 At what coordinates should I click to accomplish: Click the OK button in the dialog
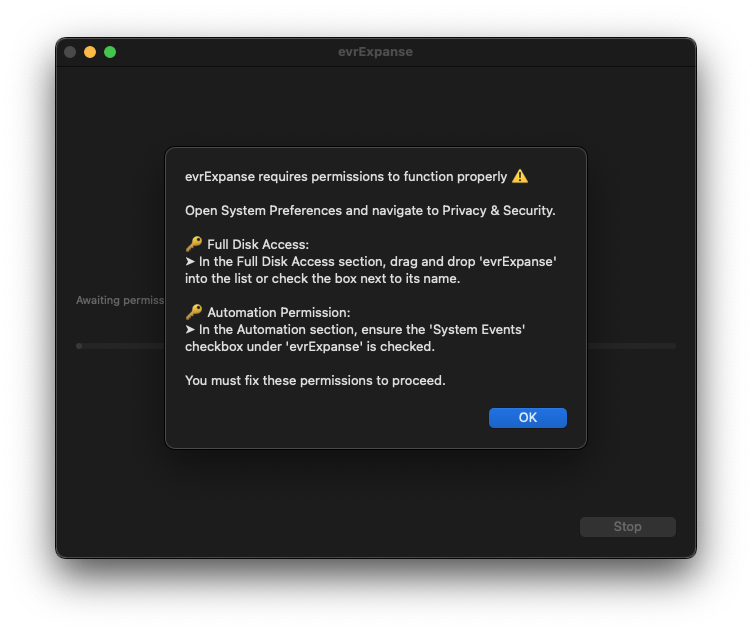pos(527,418)
